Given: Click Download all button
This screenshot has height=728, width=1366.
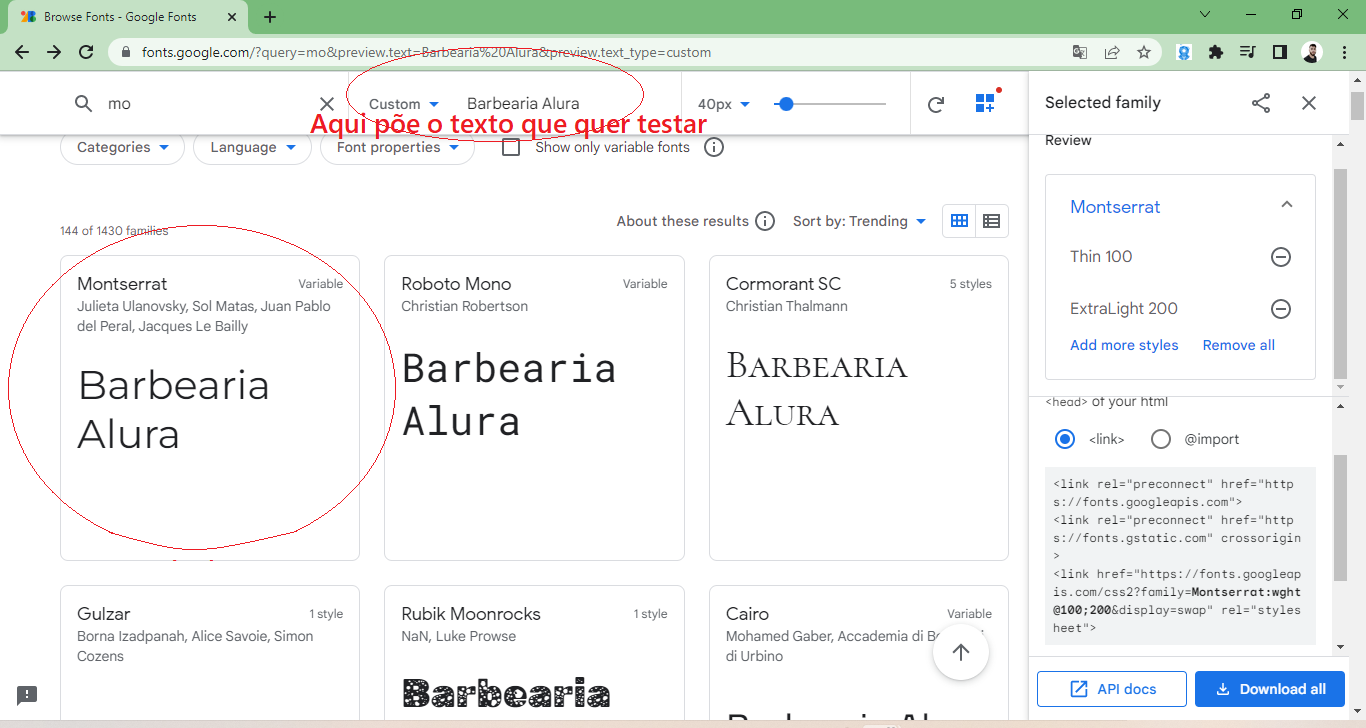Looking at the screenshot, I should (x=1270, y=689).
